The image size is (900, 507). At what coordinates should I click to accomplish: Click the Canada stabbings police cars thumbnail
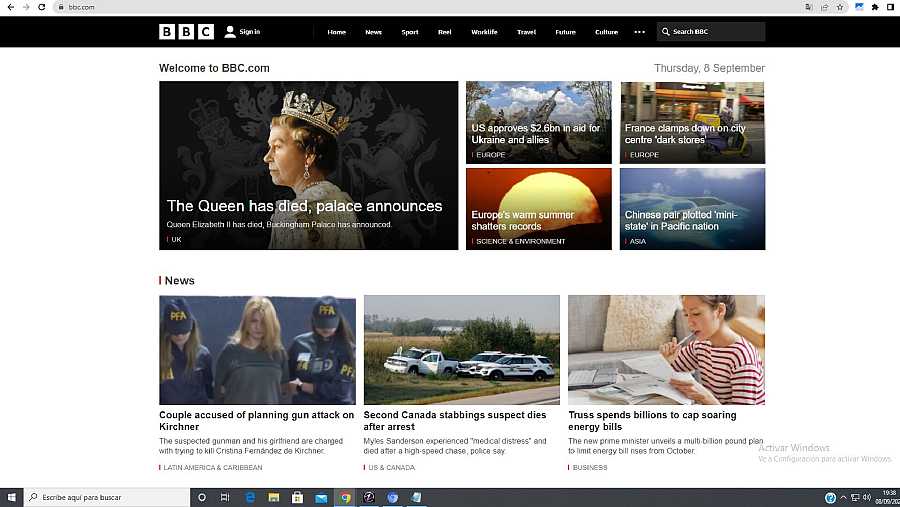[x=461, y=350]
